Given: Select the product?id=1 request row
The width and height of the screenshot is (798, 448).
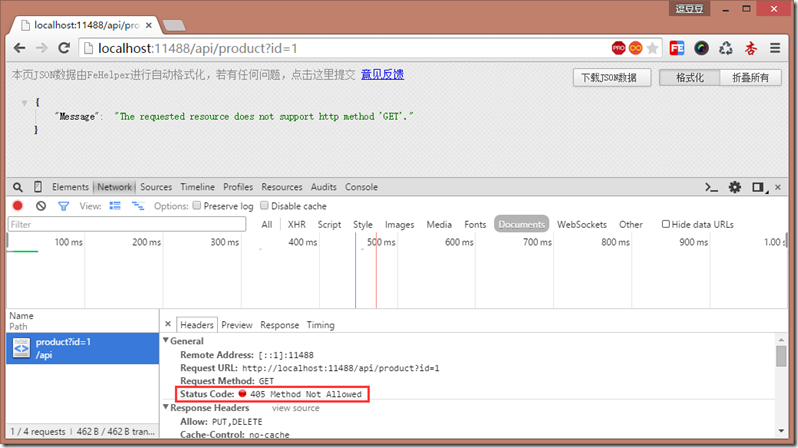Looking at the screenshot, I should click(82, 348).
